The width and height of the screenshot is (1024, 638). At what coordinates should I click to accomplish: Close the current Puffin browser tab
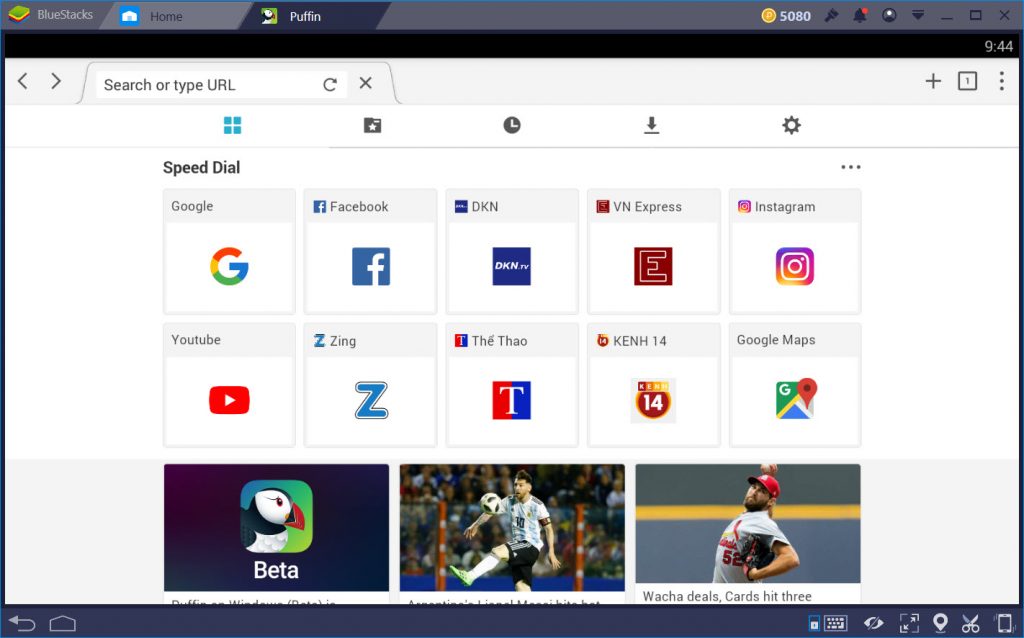(366, 83)
